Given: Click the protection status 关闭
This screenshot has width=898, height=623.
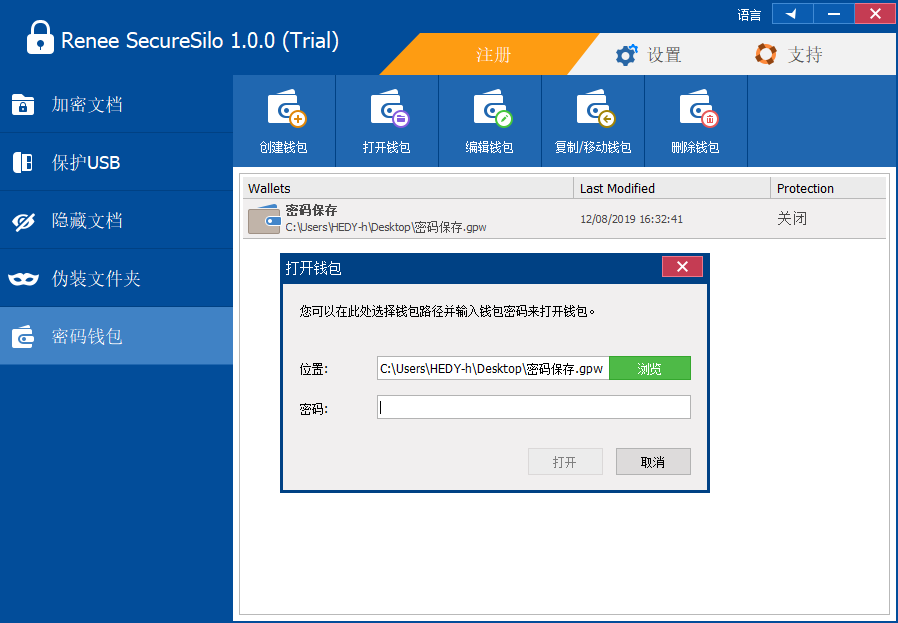Looking at the screenshot, I should (x=791, y=218).
